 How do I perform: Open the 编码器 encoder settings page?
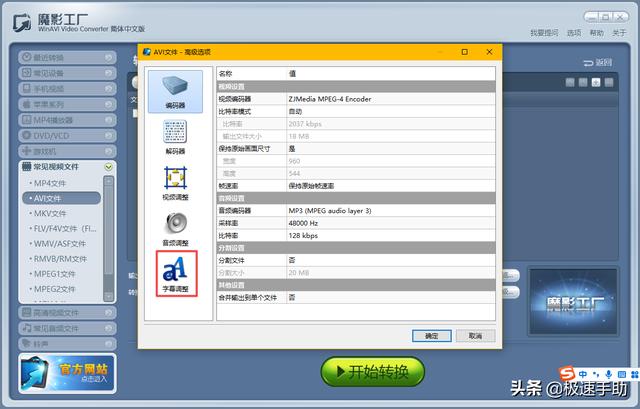coord(175,91)
